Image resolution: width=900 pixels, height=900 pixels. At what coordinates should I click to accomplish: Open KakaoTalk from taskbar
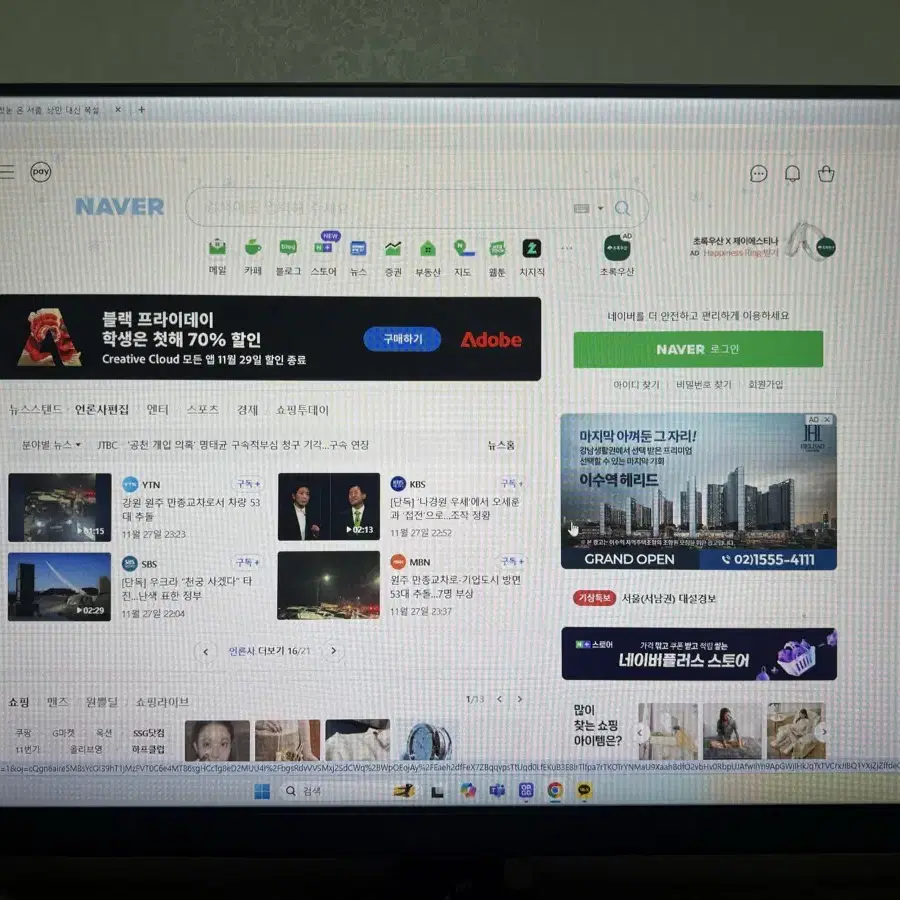584,790
